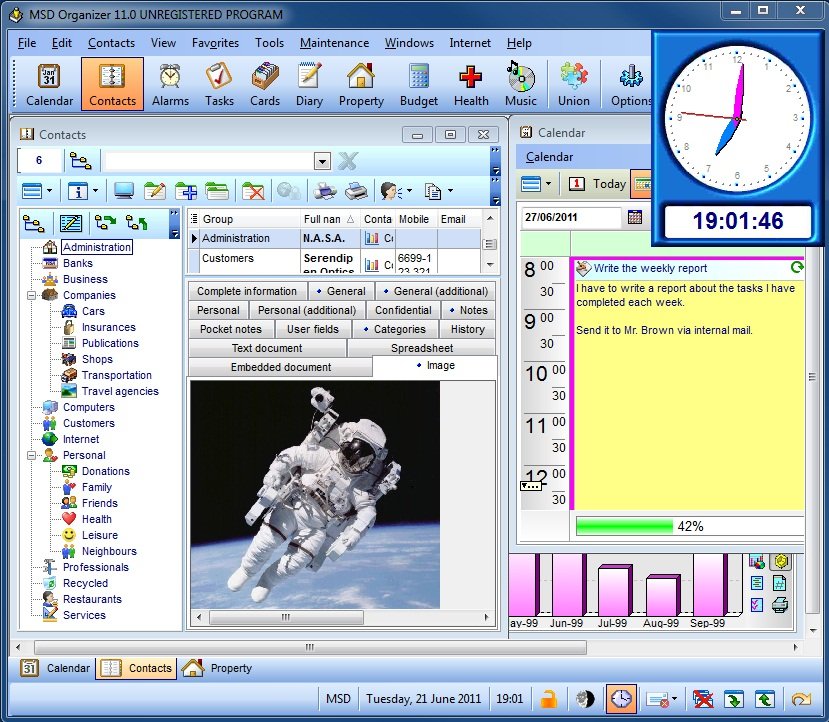Open the copy documents icon dropdown
The image size is (829, 722).
pyautogui.click(x=450, y=191)
